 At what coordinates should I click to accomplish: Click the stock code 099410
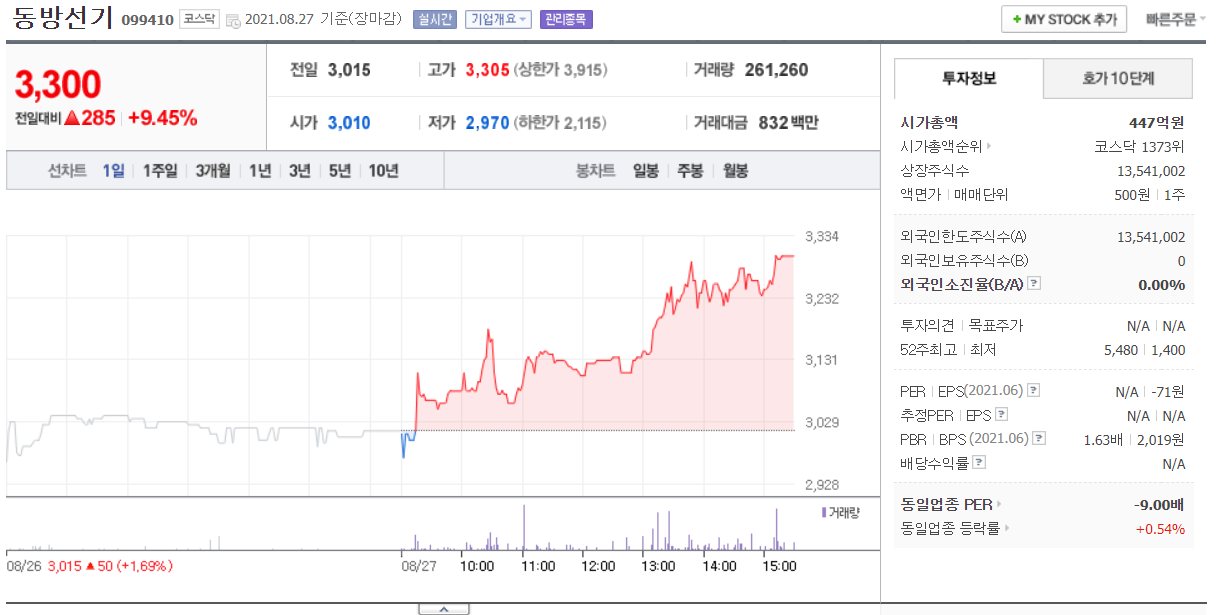pyautogui.click(x=147, y=20)
